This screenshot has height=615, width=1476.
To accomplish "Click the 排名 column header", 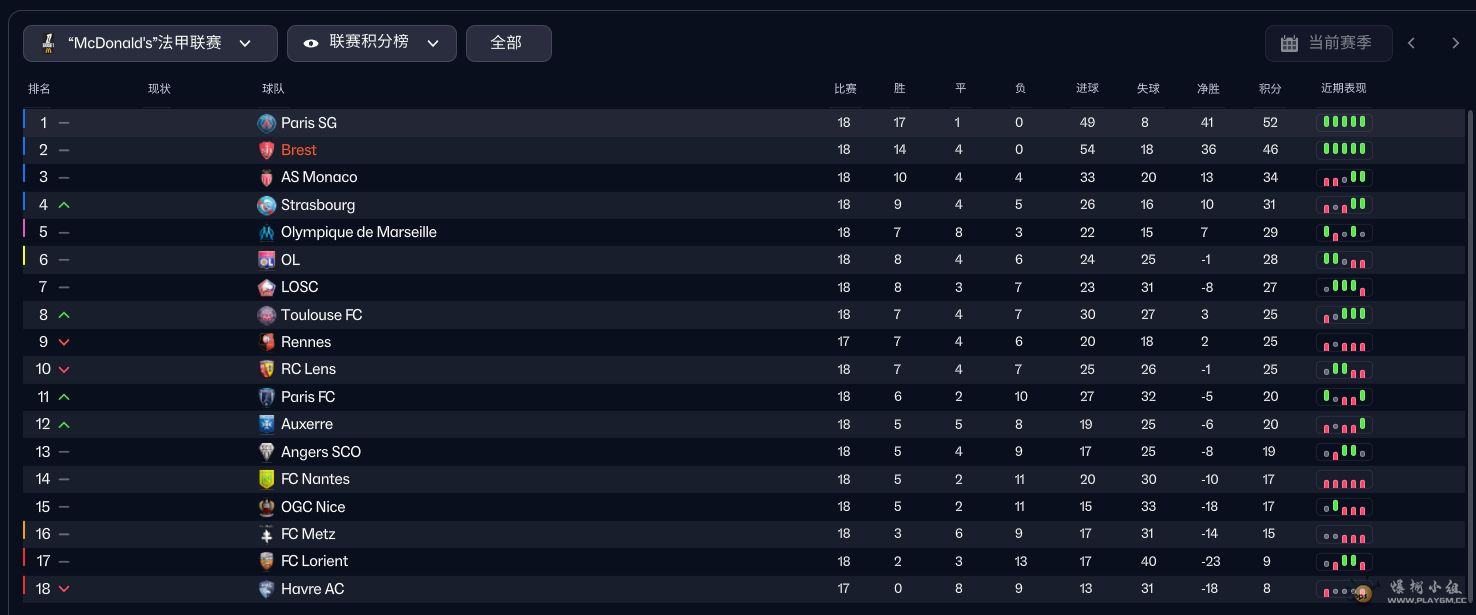I will [x=39, y=89].
